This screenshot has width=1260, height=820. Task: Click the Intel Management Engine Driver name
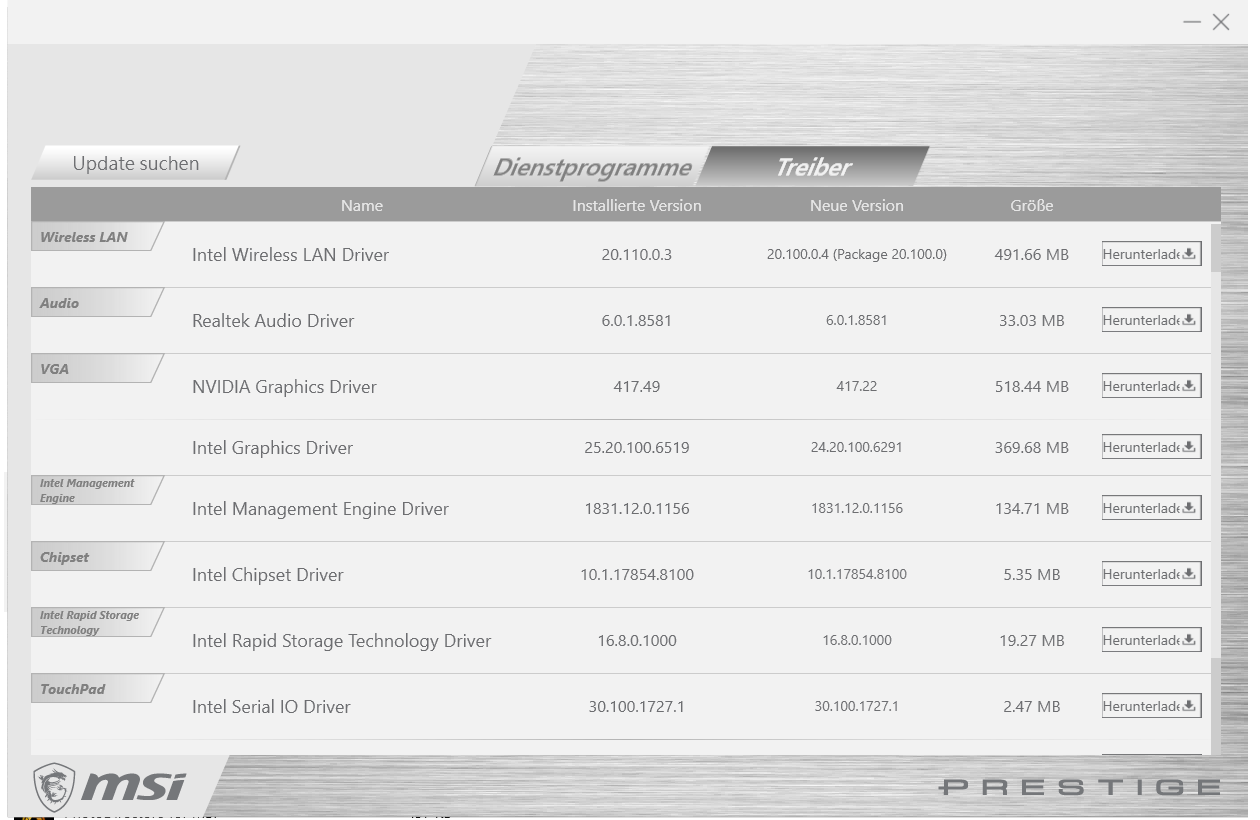tap(320, 509)
